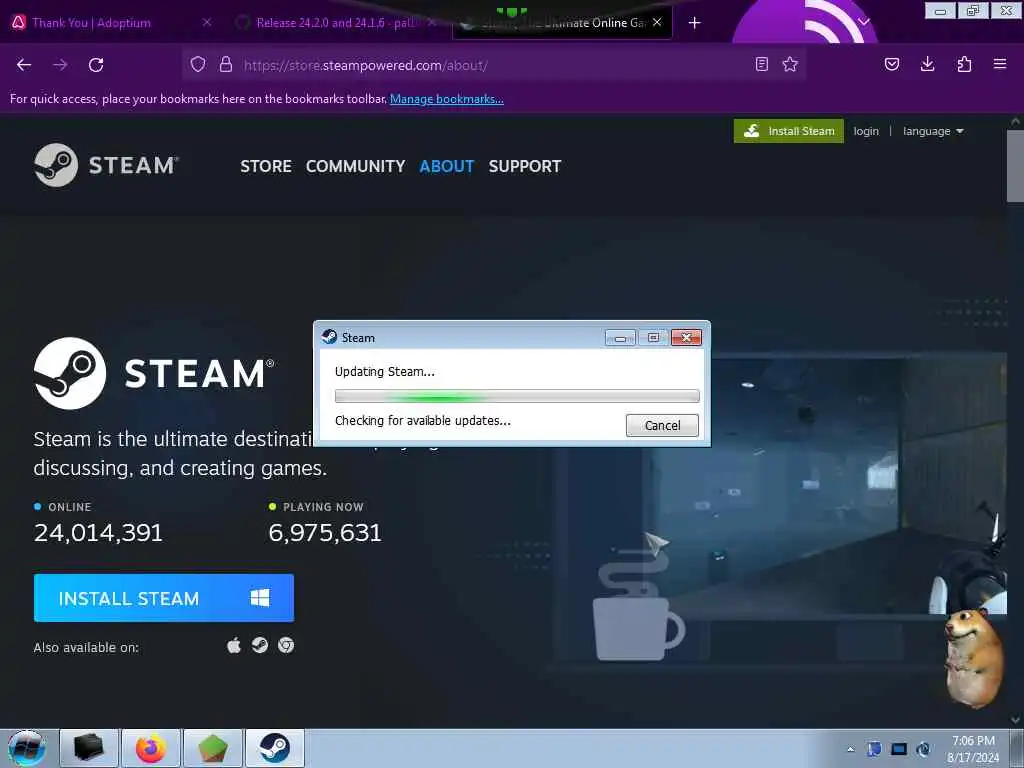Click the Updating Steam progress bar

517,396
